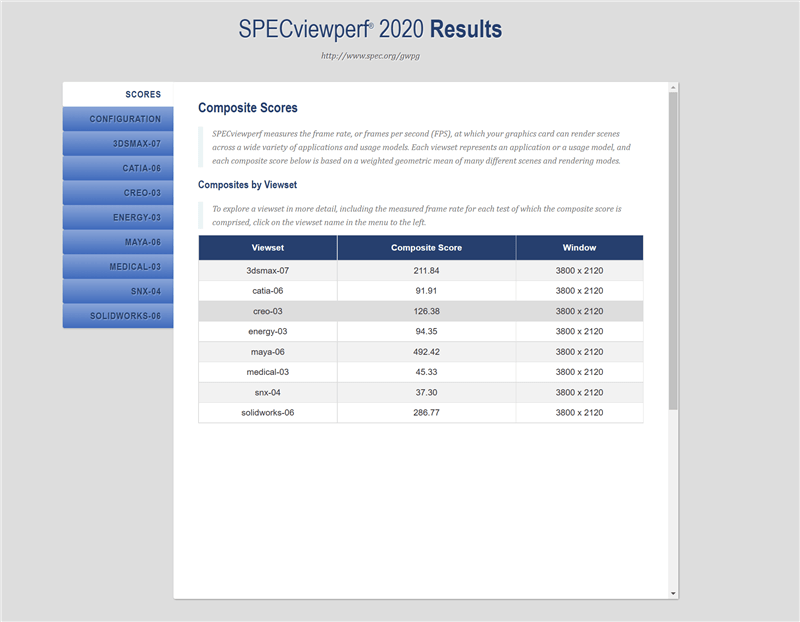Click the 492.42 score value
This screenshot has height=622, width=800.
click(427, 352)
